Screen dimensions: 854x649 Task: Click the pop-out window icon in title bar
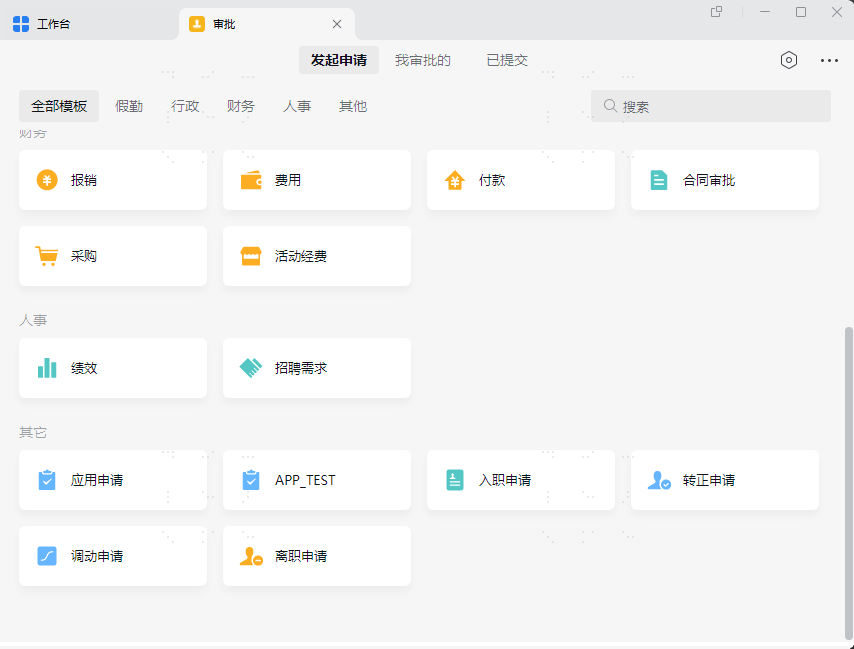717,11
